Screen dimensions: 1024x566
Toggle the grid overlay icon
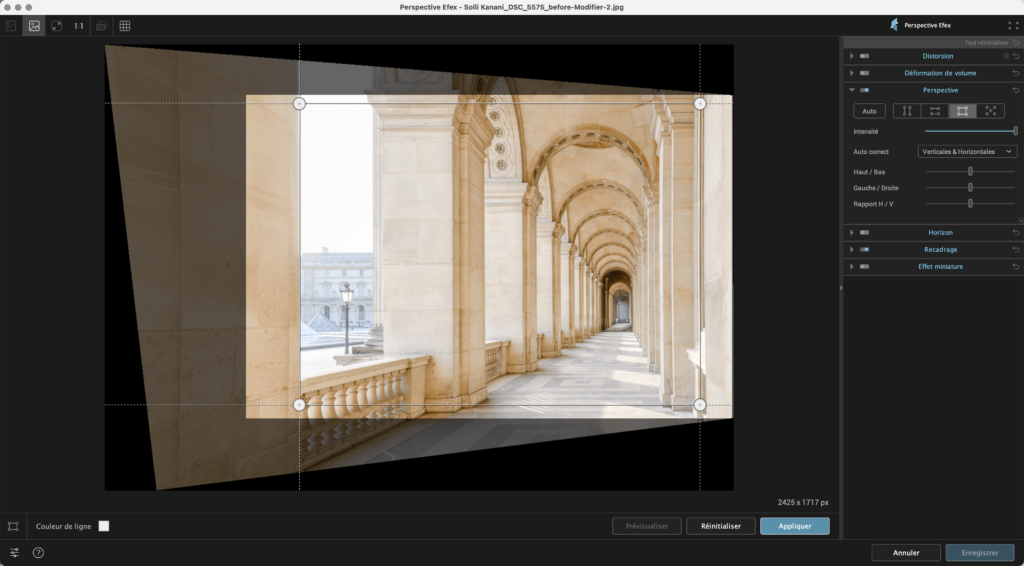click(125, 26)
